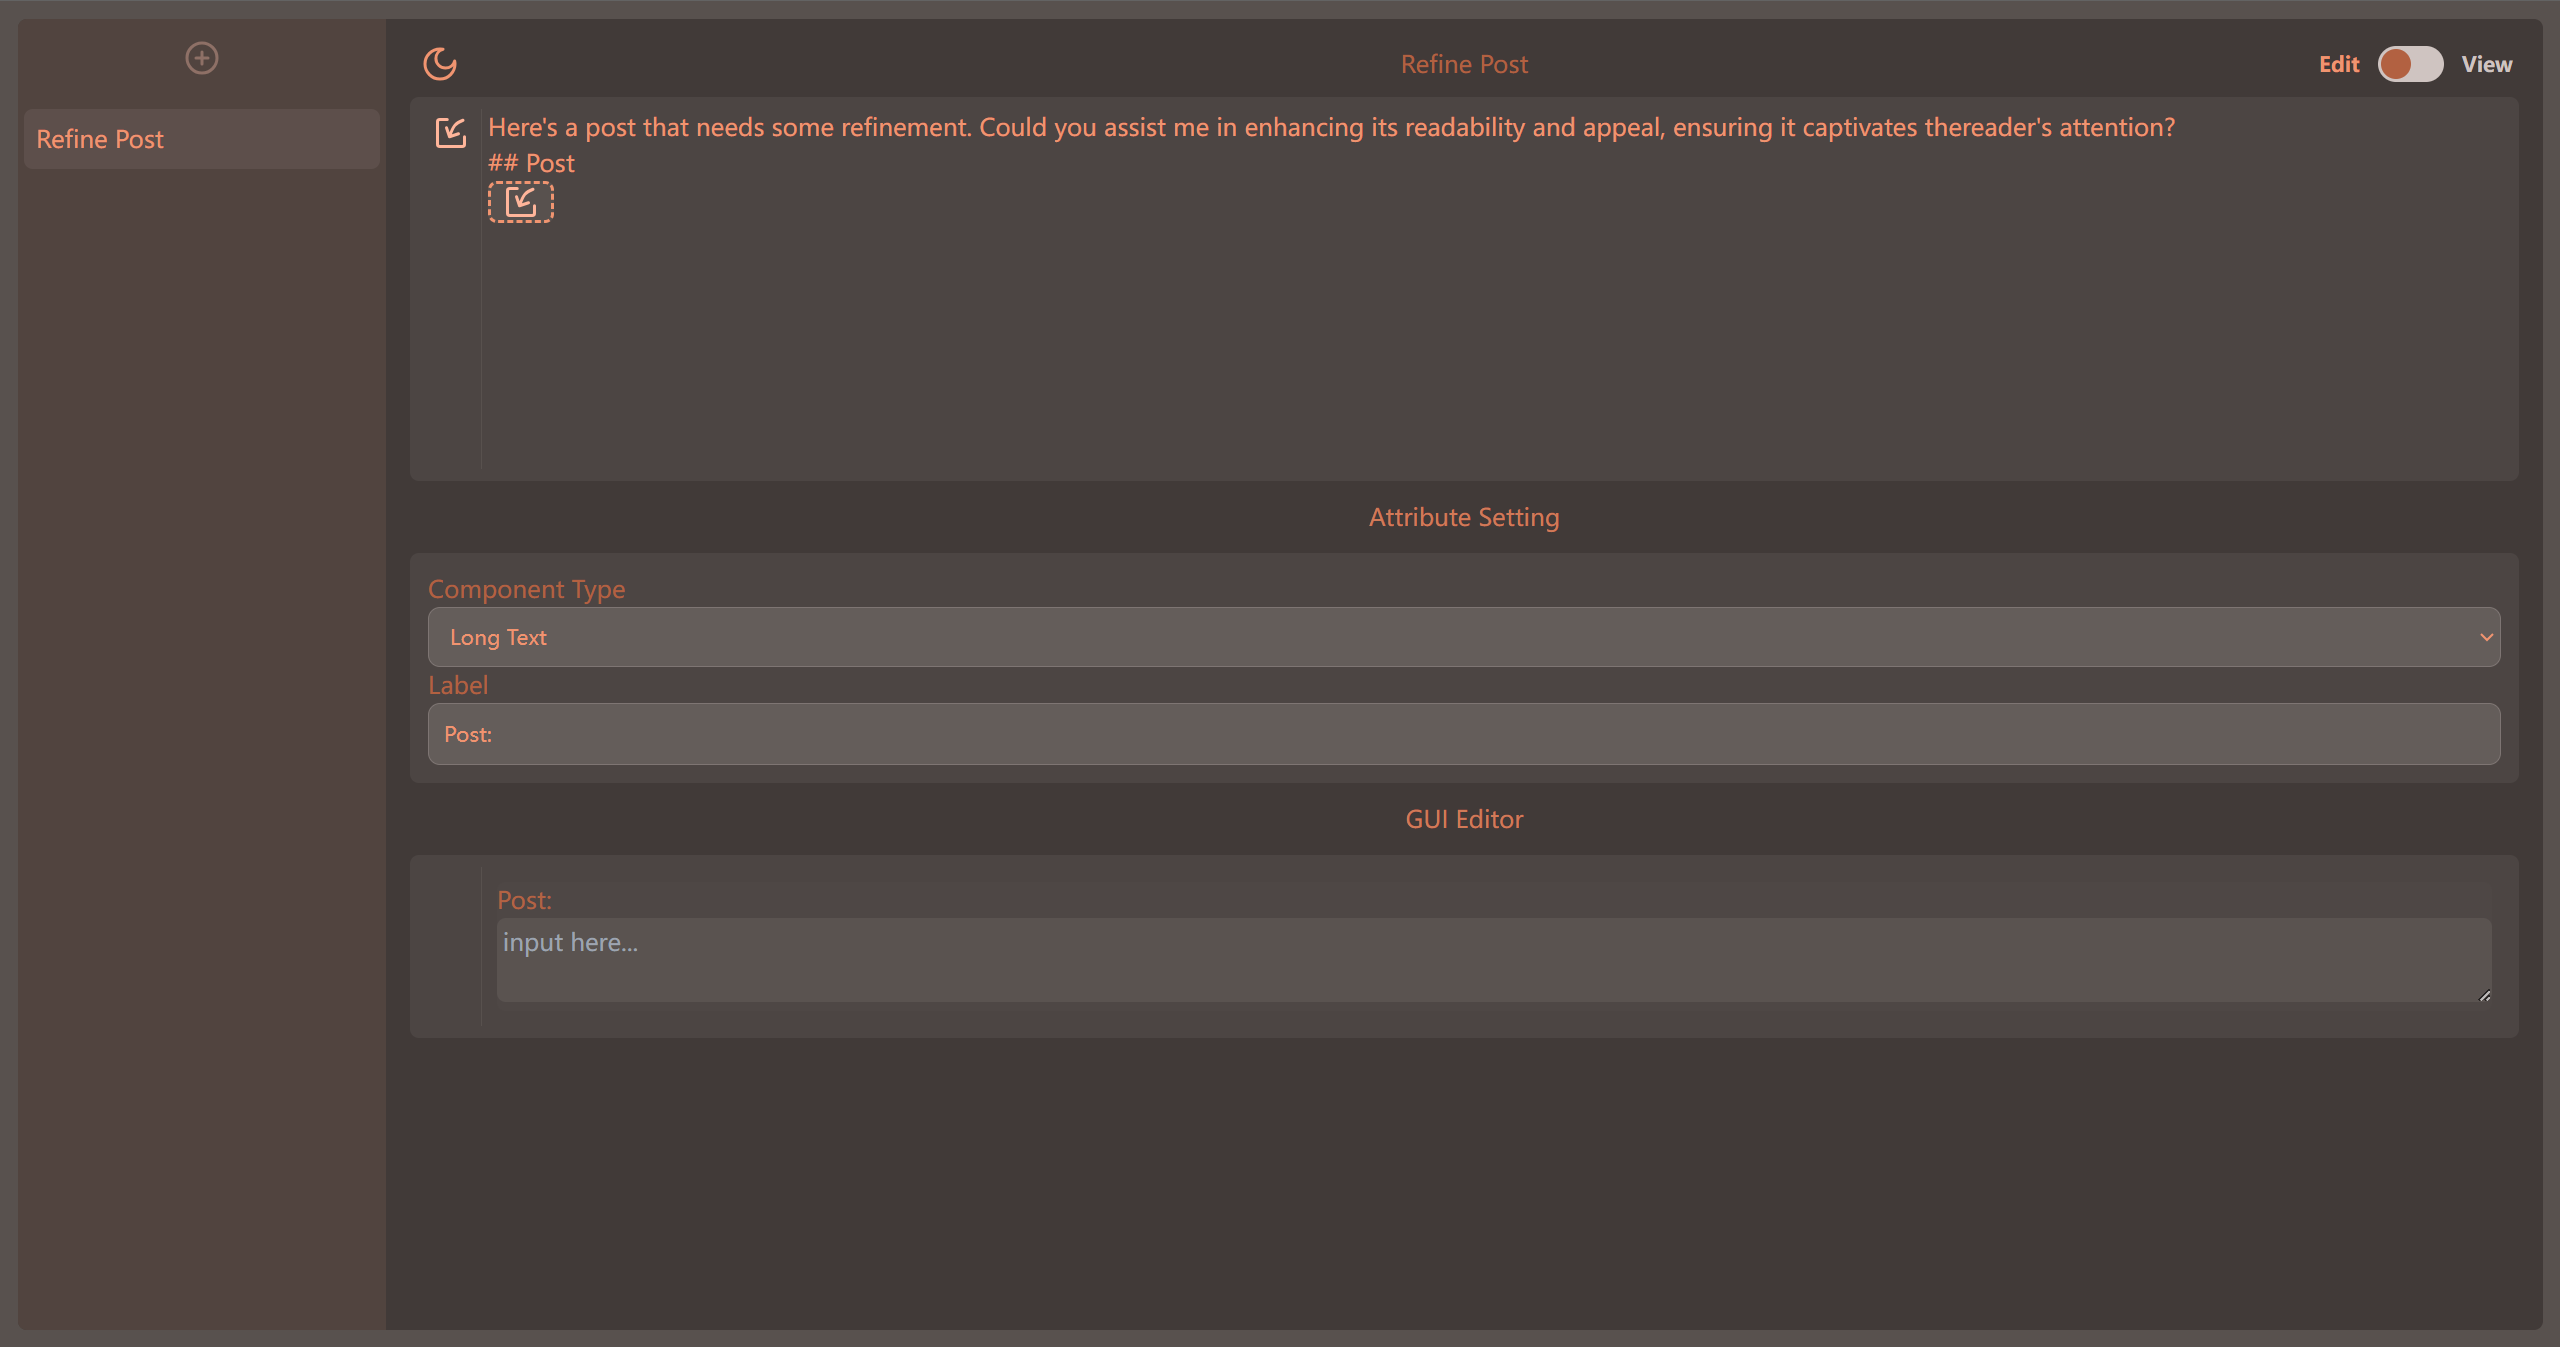Image resolution: width=2560 pixels, height=1347 pixels.
Task: Toggle dark mode with the moon icon
Action: [440, 64]
